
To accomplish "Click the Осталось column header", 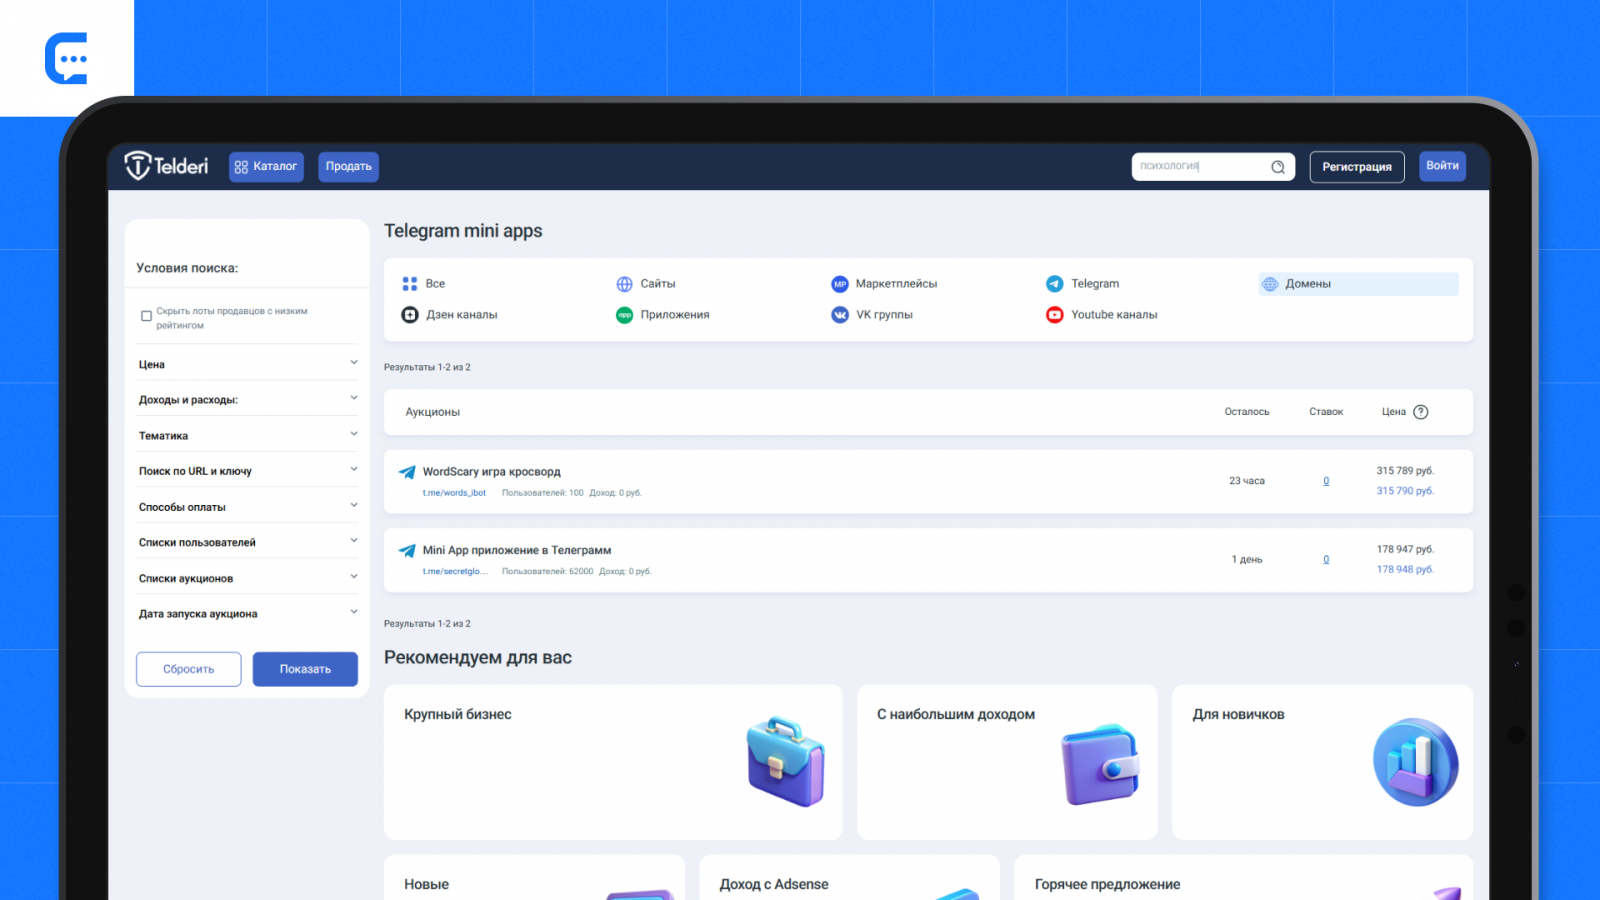I will click(x=1247, y=412).
